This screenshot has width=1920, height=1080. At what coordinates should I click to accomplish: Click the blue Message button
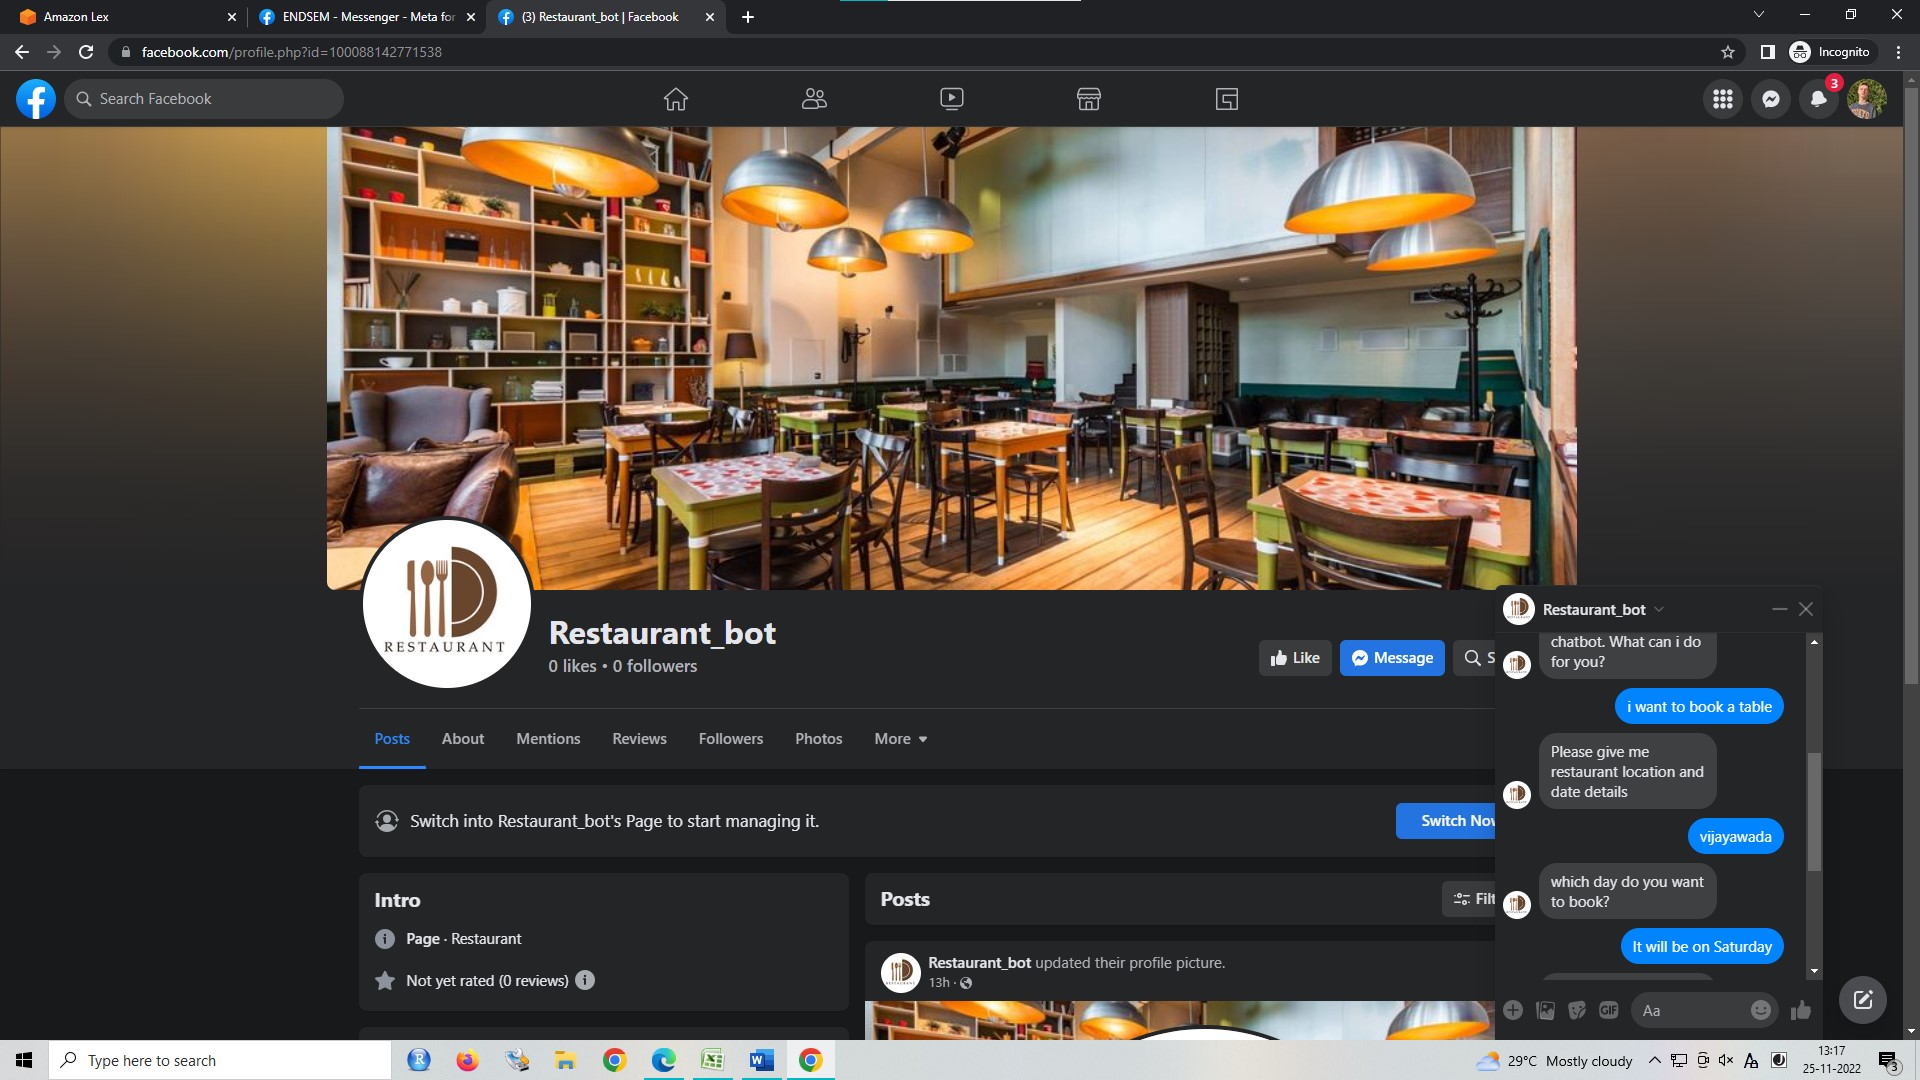point(1392,658)
